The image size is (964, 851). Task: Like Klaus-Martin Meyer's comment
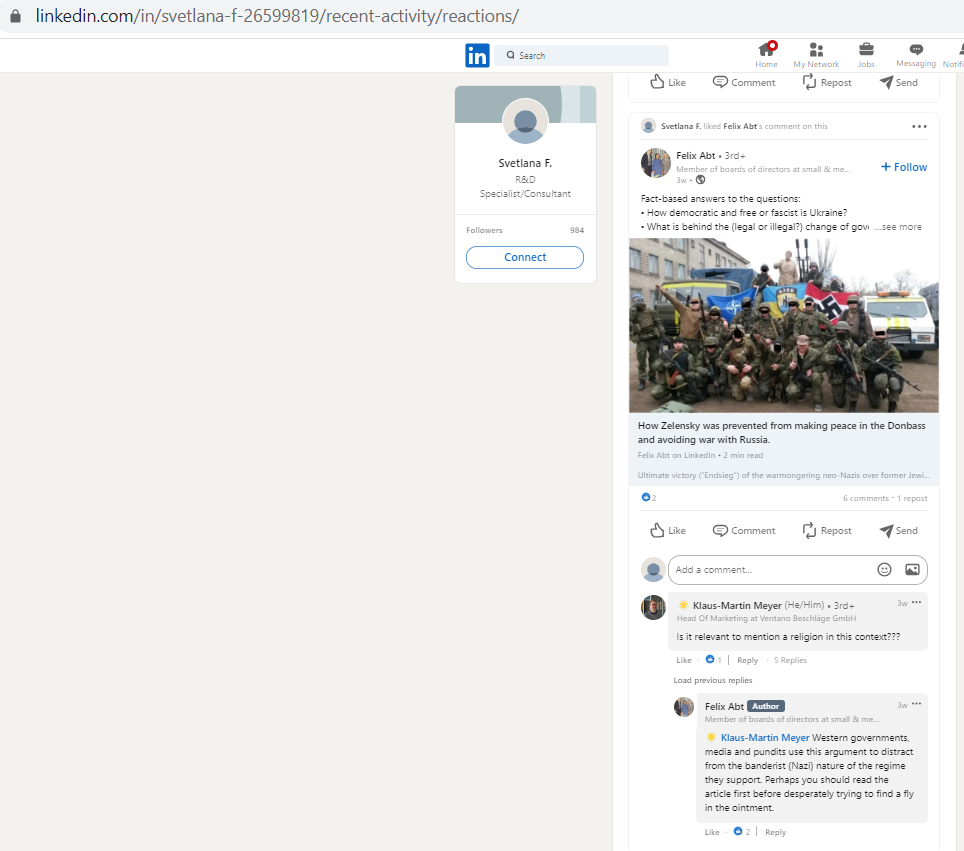tap(684, 660)
